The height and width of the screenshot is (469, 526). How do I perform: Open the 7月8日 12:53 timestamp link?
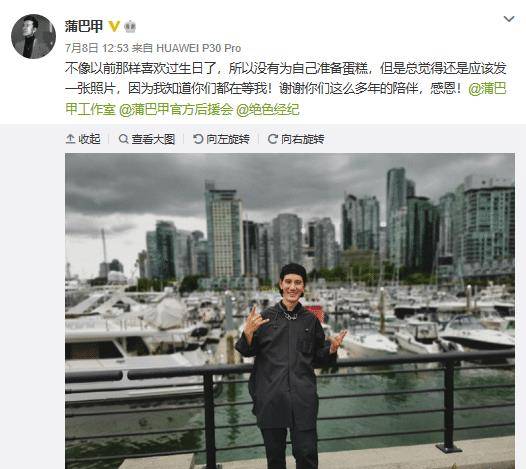click(x=97, y=48)
